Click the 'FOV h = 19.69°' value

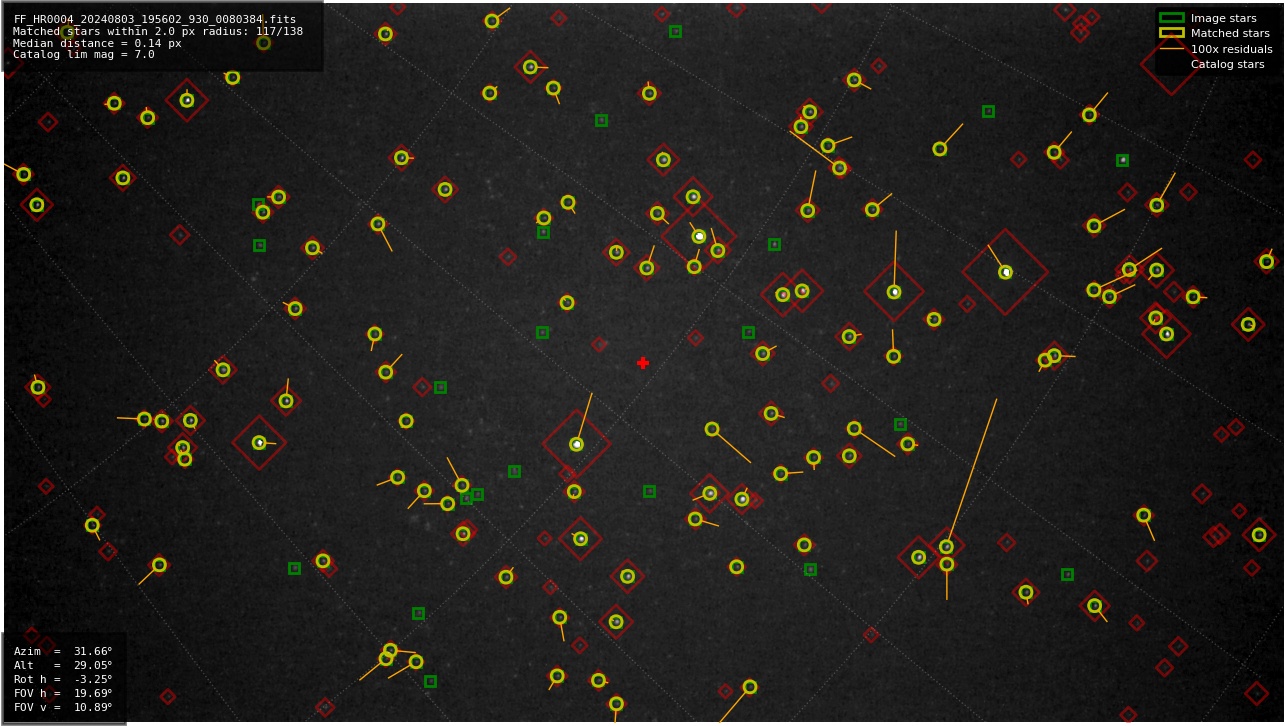[x=63, y=693]
